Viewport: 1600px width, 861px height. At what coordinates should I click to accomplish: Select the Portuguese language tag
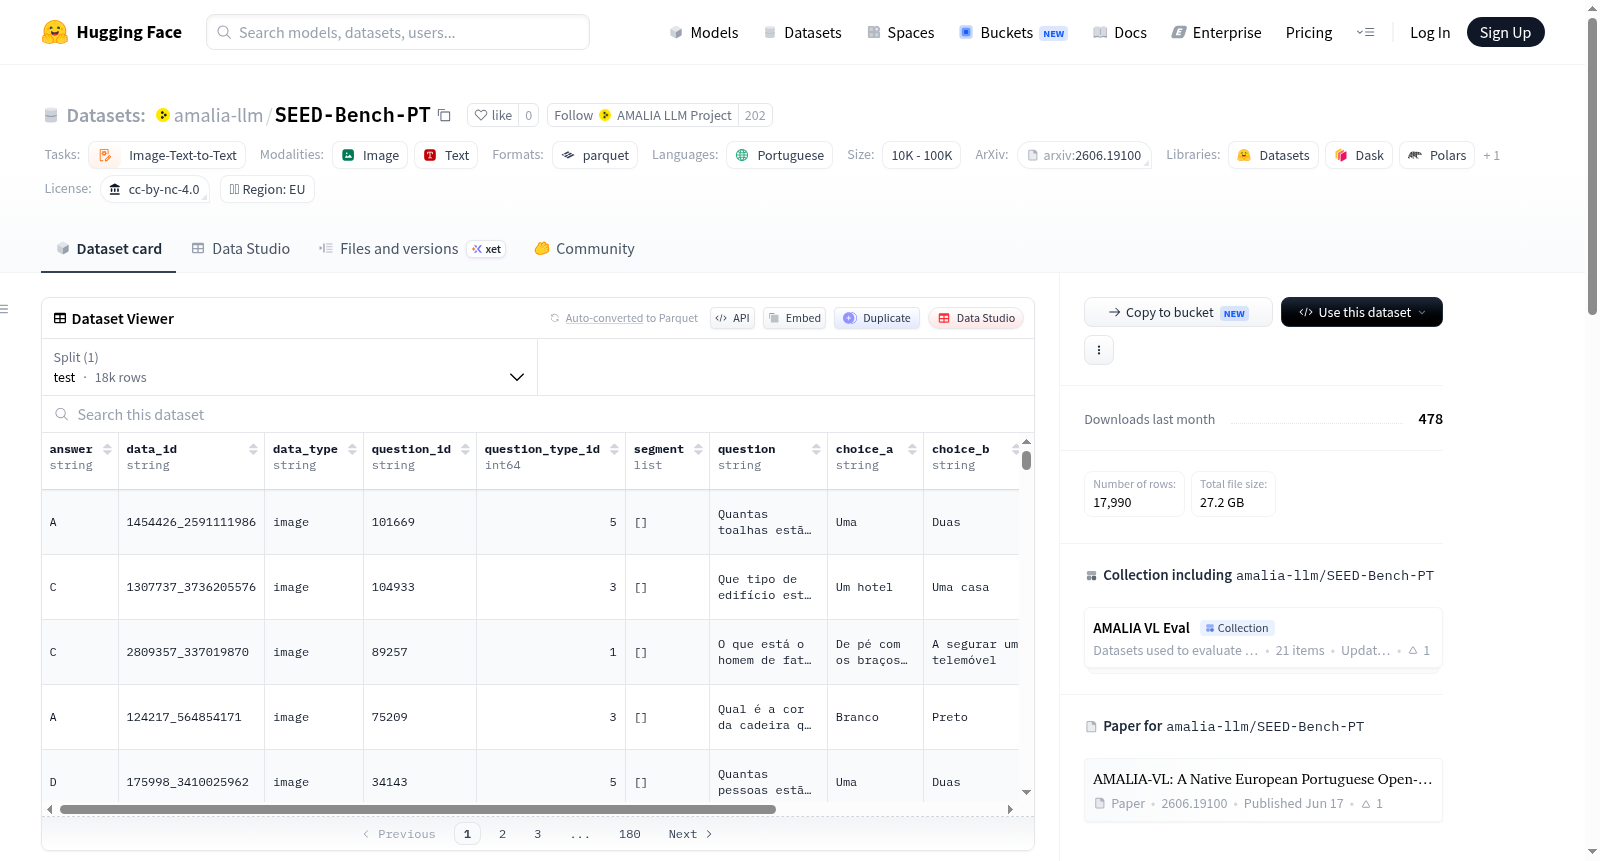coord(780,155)
